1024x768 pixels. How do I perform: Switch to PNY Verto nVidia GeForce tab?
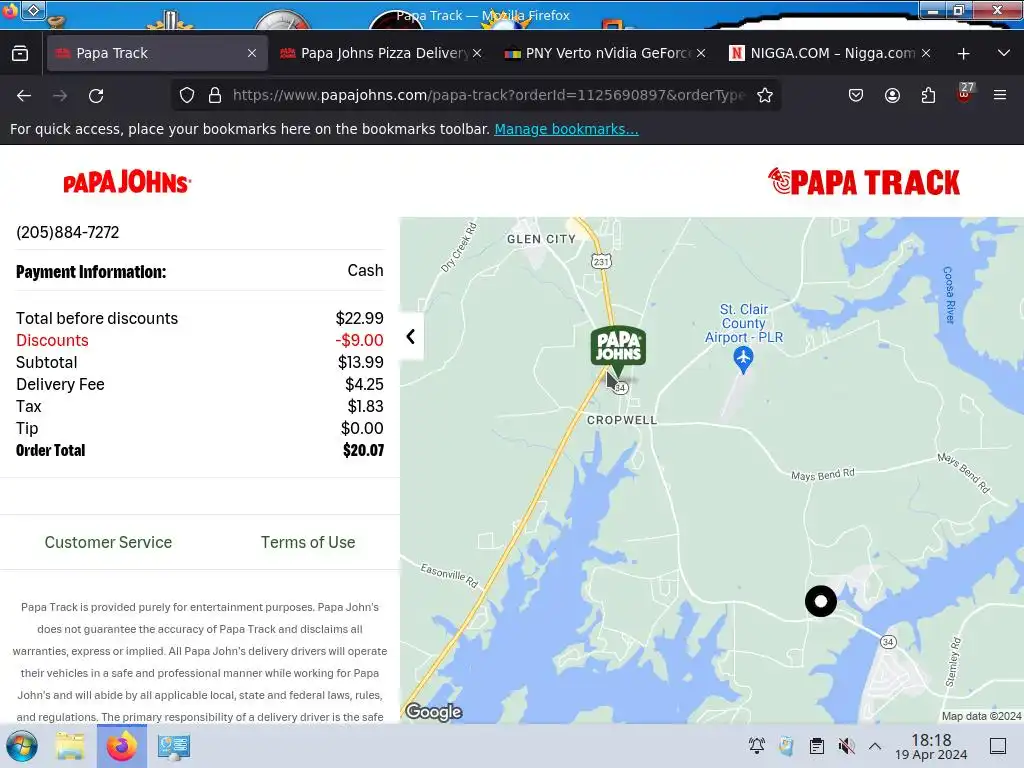(x=606, y=53)
